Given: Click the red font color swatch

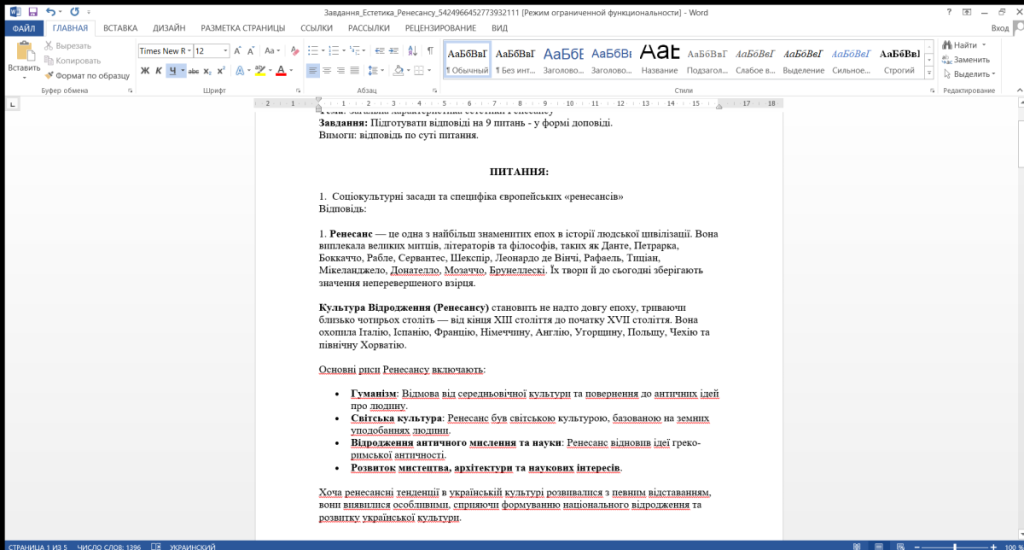Looking at the screenshot, I should (280, 70).
